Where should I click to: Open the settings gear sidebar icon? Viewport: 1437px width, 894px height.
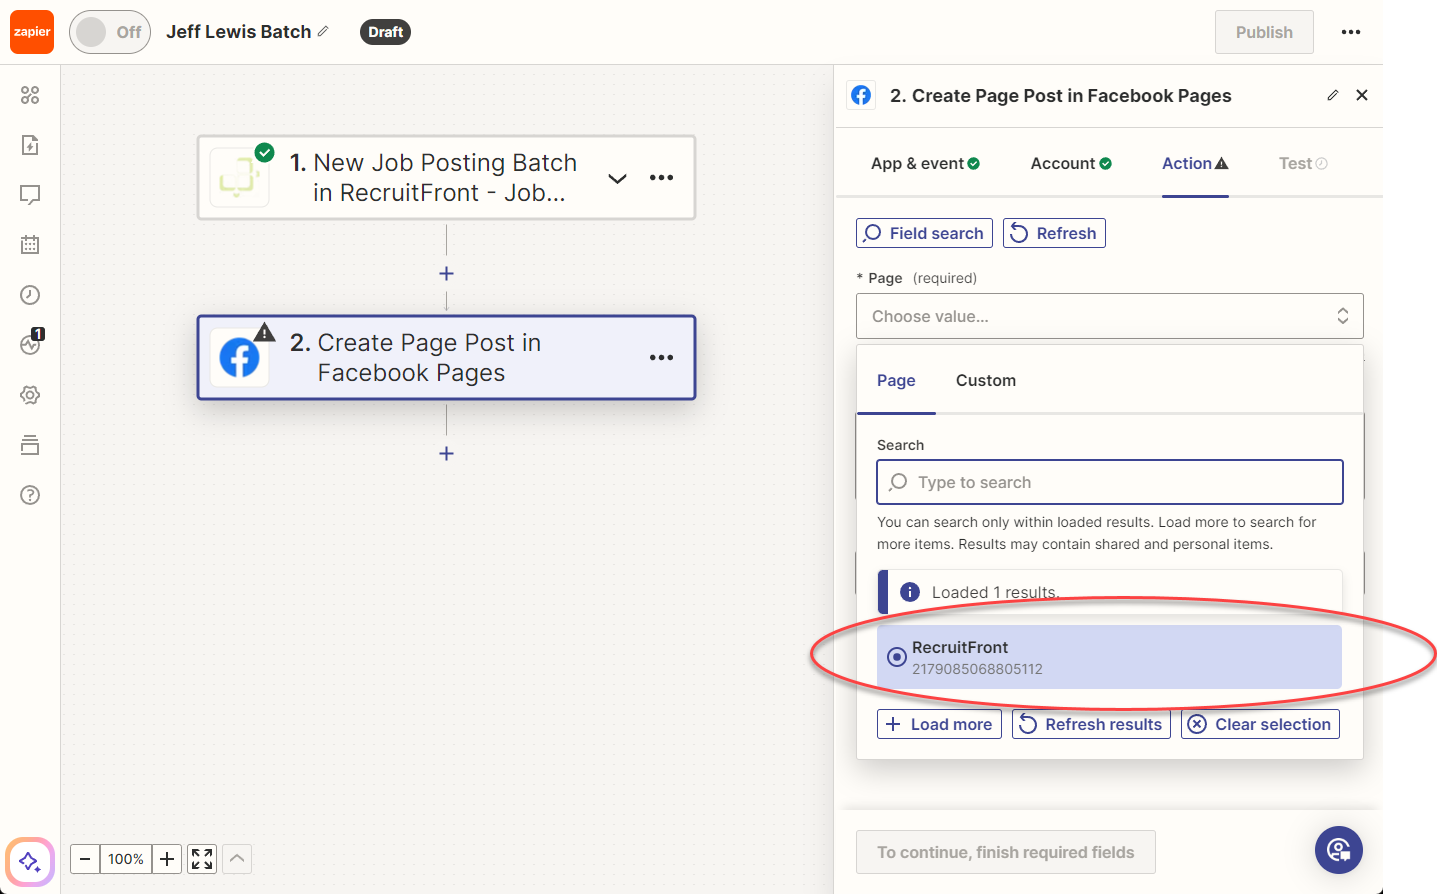point(30,395)
